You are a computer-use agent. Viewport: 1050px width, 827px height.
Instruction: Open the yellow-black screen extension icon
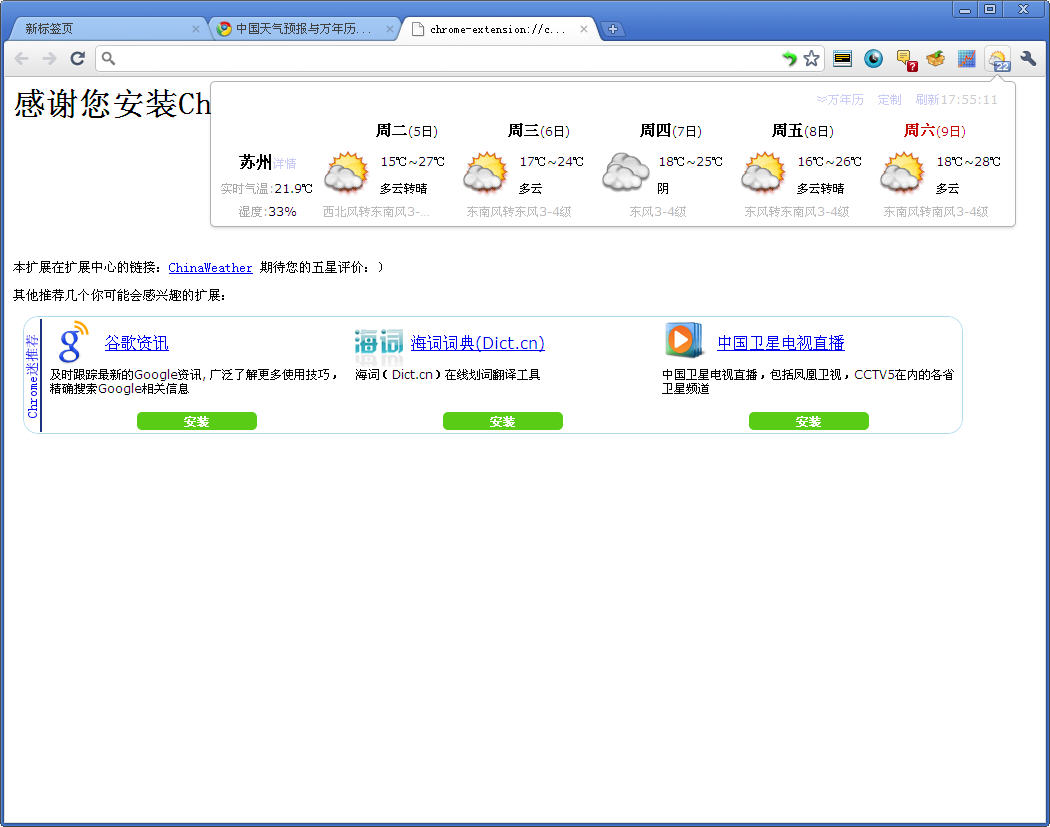click(842, 59)
